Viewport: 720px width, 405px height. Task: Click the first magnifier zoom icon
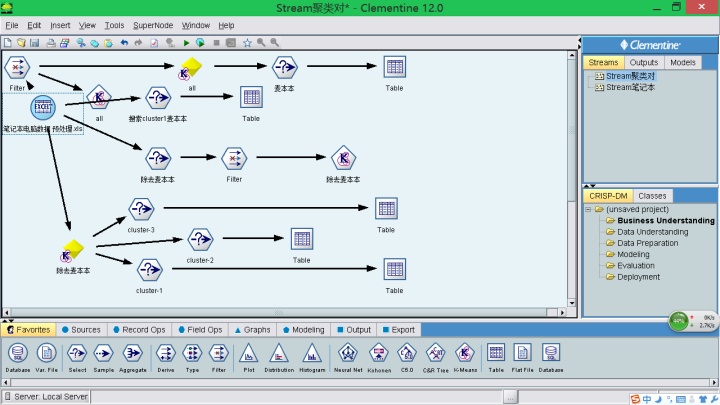(261, 43)
